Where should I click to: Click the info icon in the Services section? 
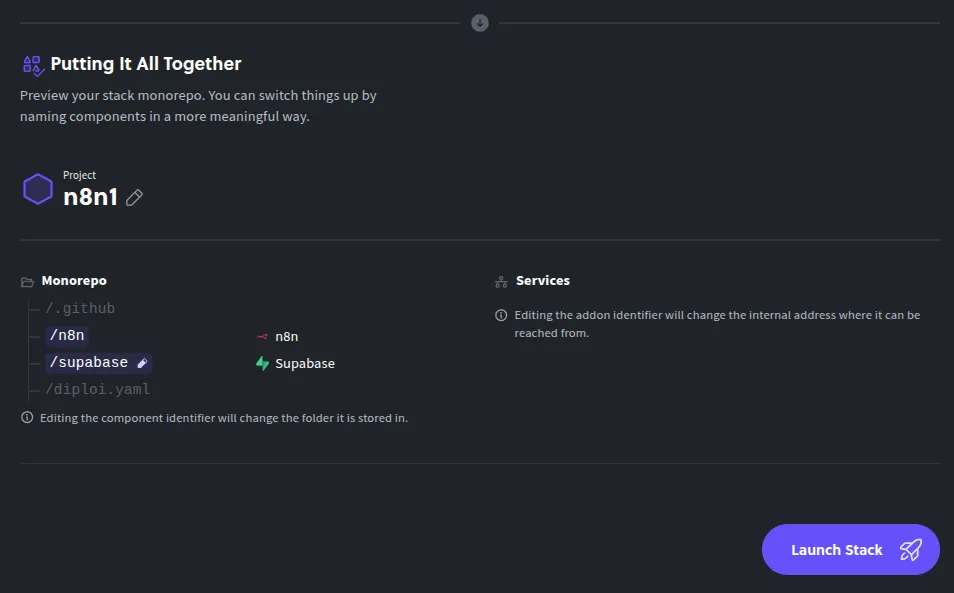click(x=500, y=314)
